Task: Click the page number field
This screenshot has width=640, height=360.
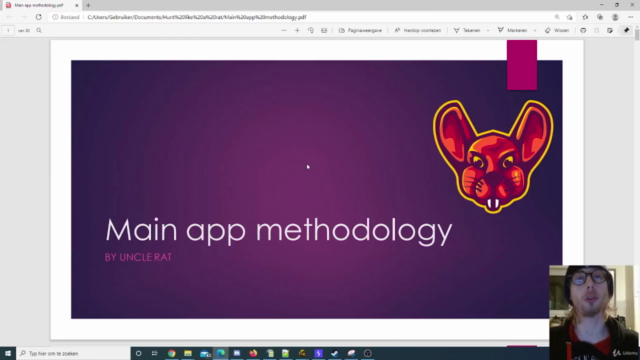Action: pyautogui.click(x=8, y=30)
